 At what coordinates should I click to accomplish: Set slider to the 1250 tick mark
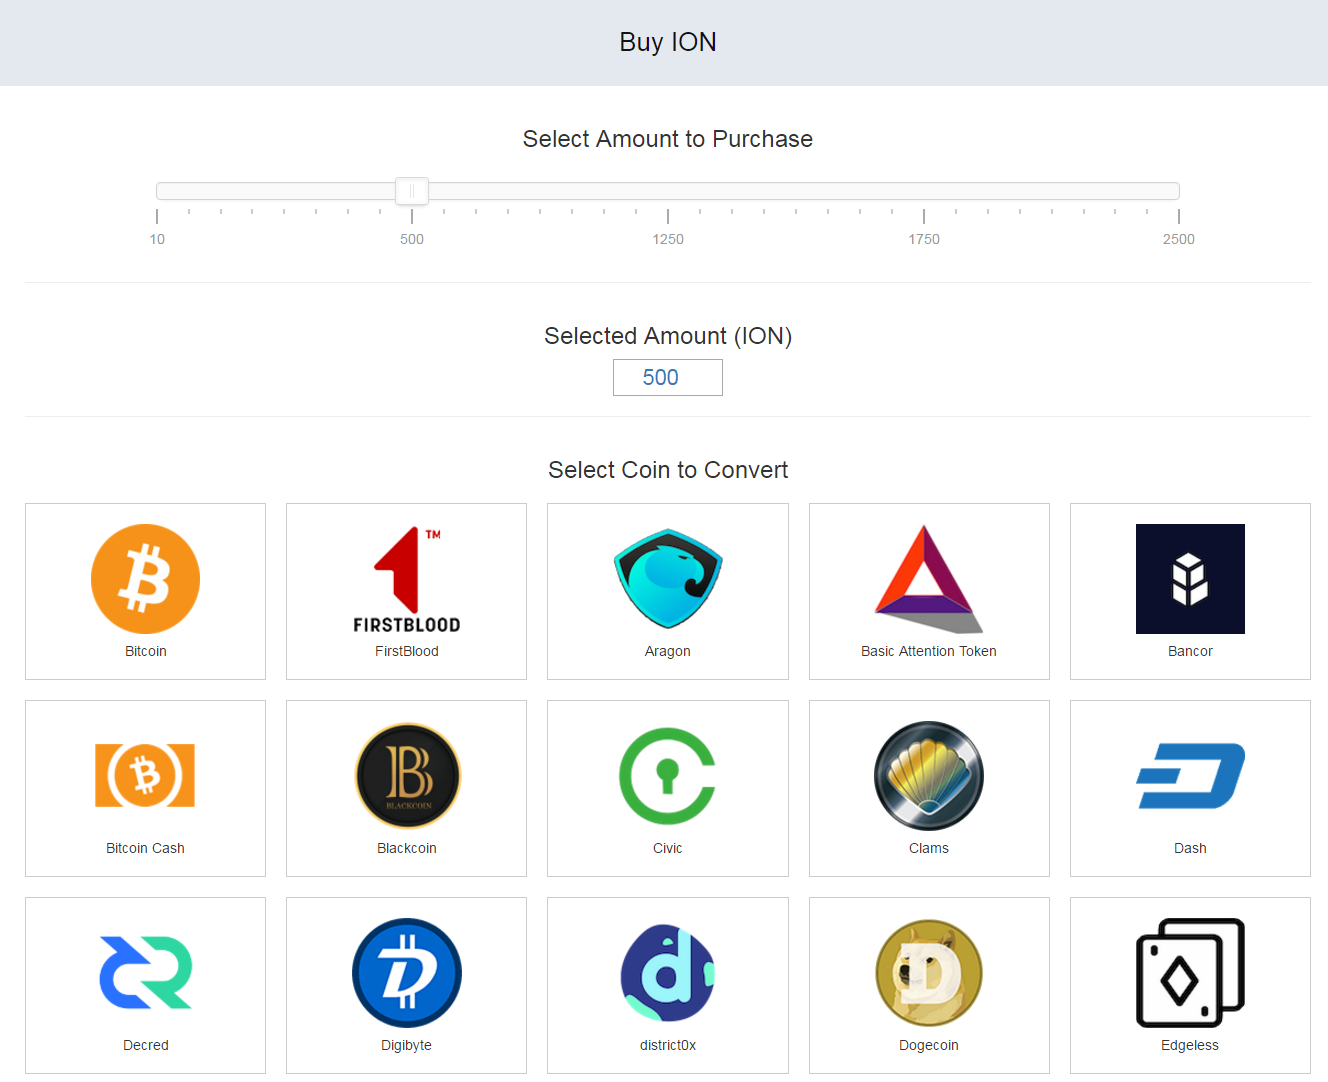[668, 216]
